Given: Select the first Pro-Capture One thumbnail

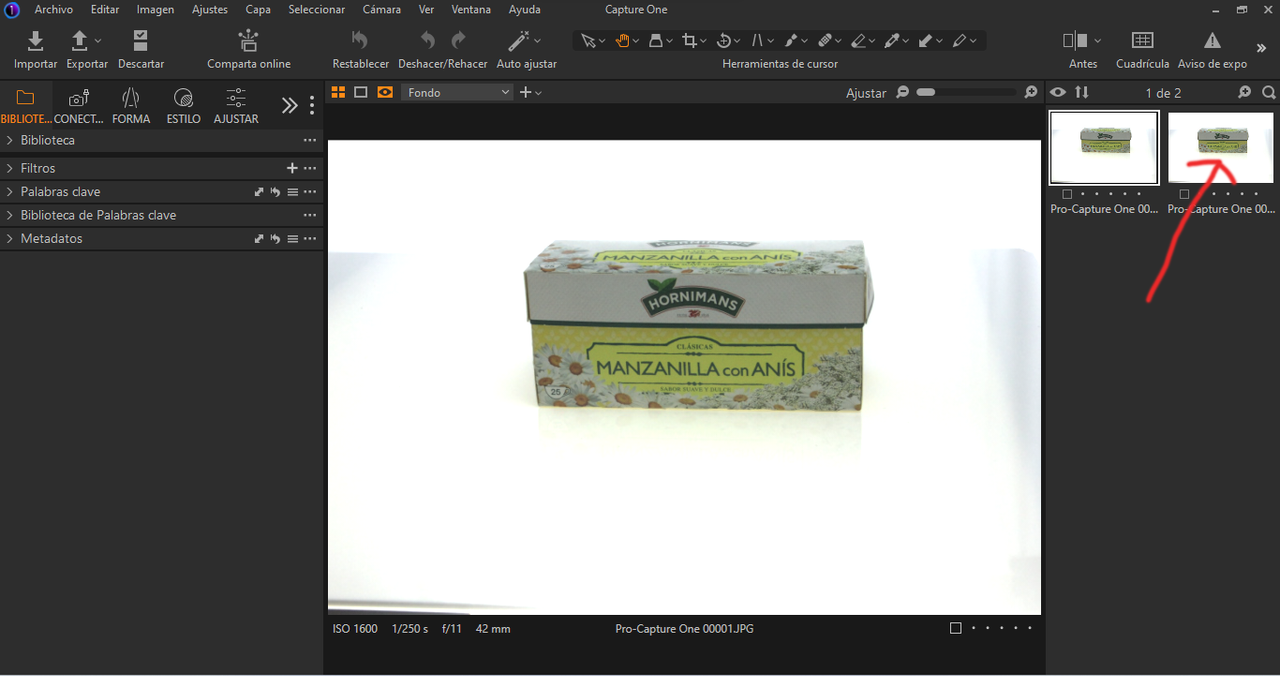Looking at the screenshot, I should (1104, 147).
